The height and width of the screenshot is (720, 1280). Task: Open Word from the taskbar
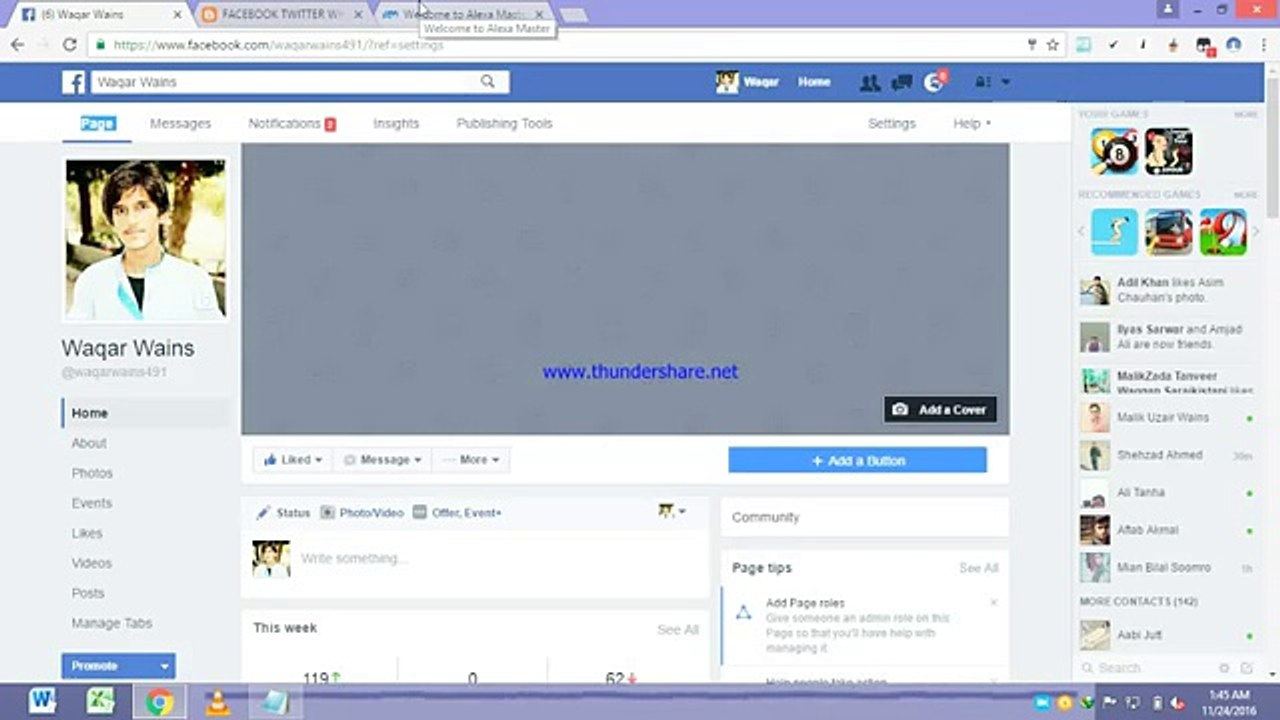pyautogui.click(x=43, y=702)
